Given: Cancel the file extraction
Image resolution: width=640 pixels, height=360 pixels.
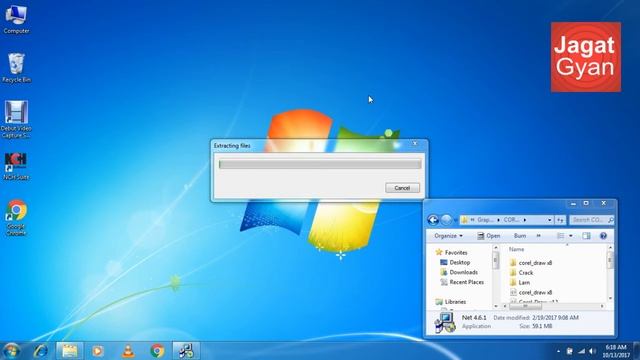Looking at the screenshot, I should 402,188.
